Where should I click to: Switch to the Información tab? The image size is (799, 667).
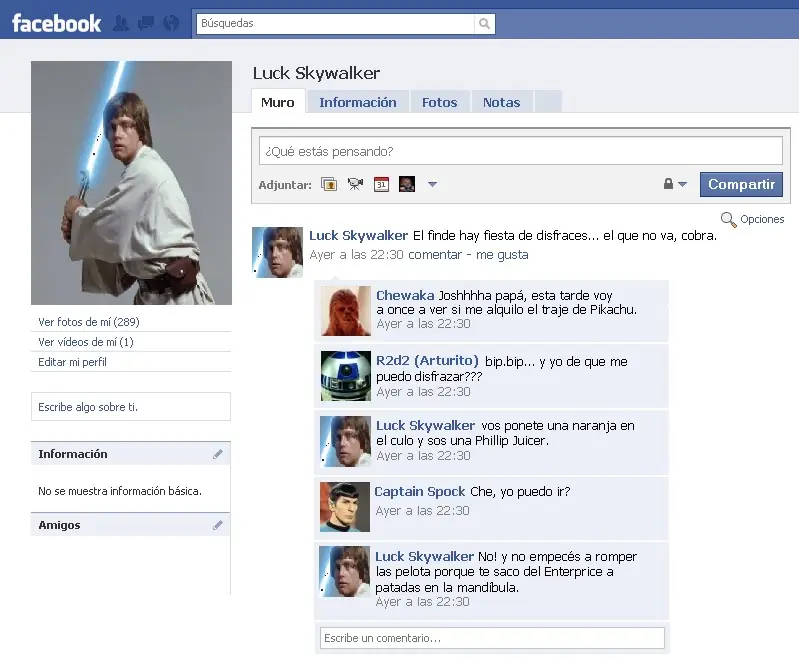(x=358, y=102)
